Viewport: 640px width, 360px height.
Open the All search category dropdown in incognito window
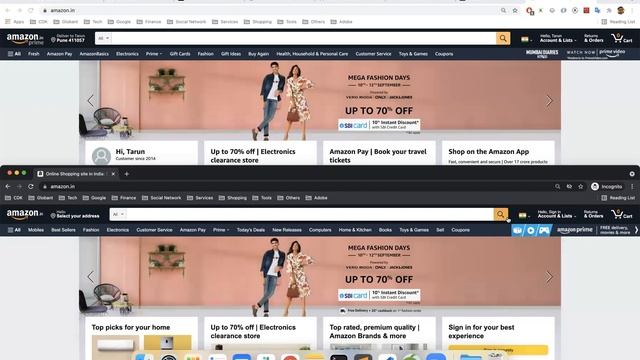coord(118,214)
